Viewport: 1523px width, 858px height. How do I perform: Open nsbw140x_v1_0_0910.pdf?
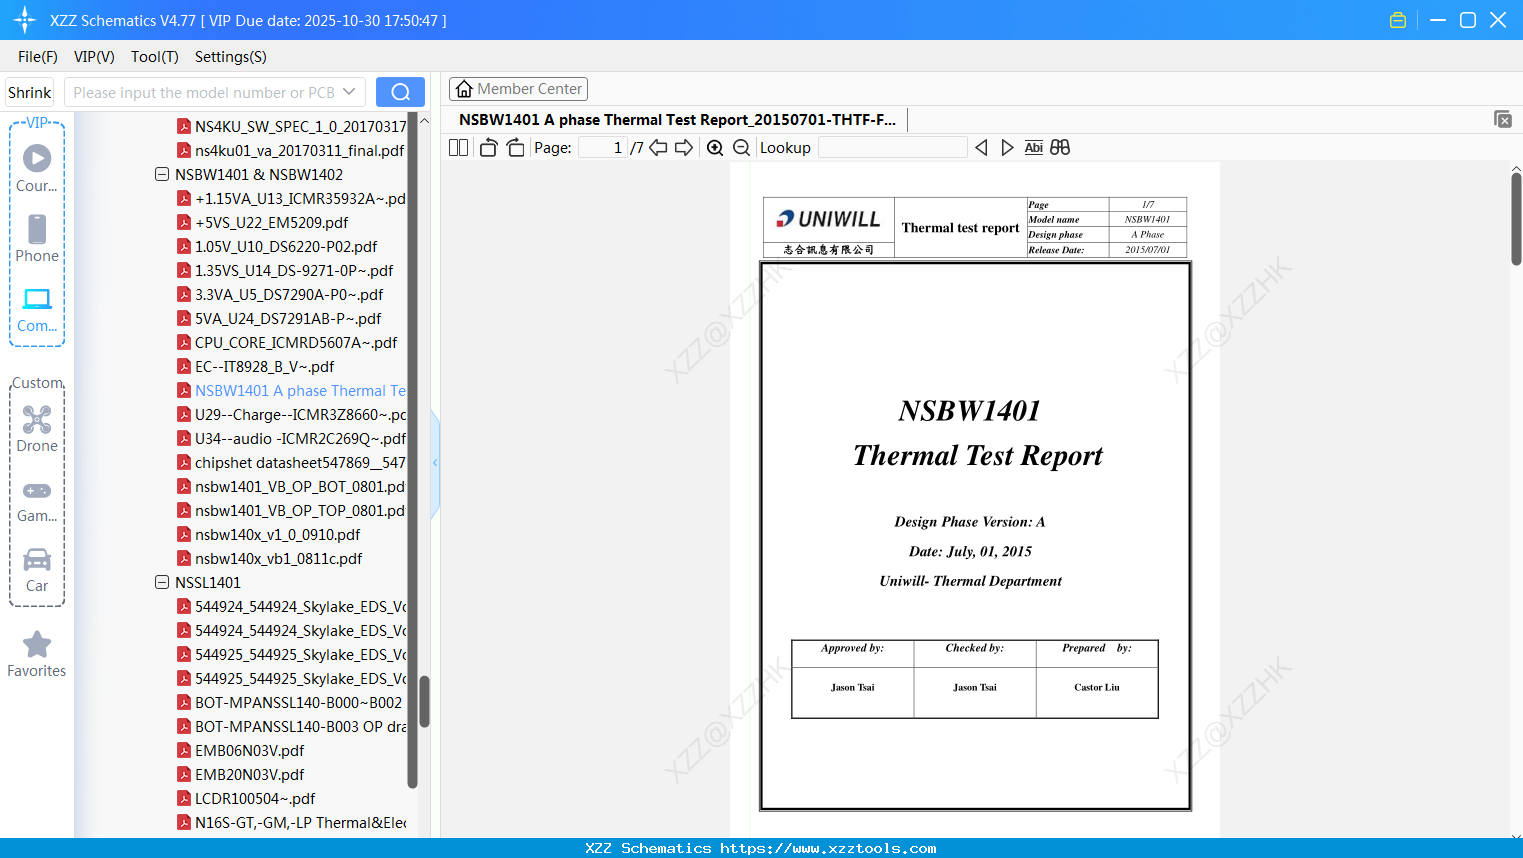(277, 534)
